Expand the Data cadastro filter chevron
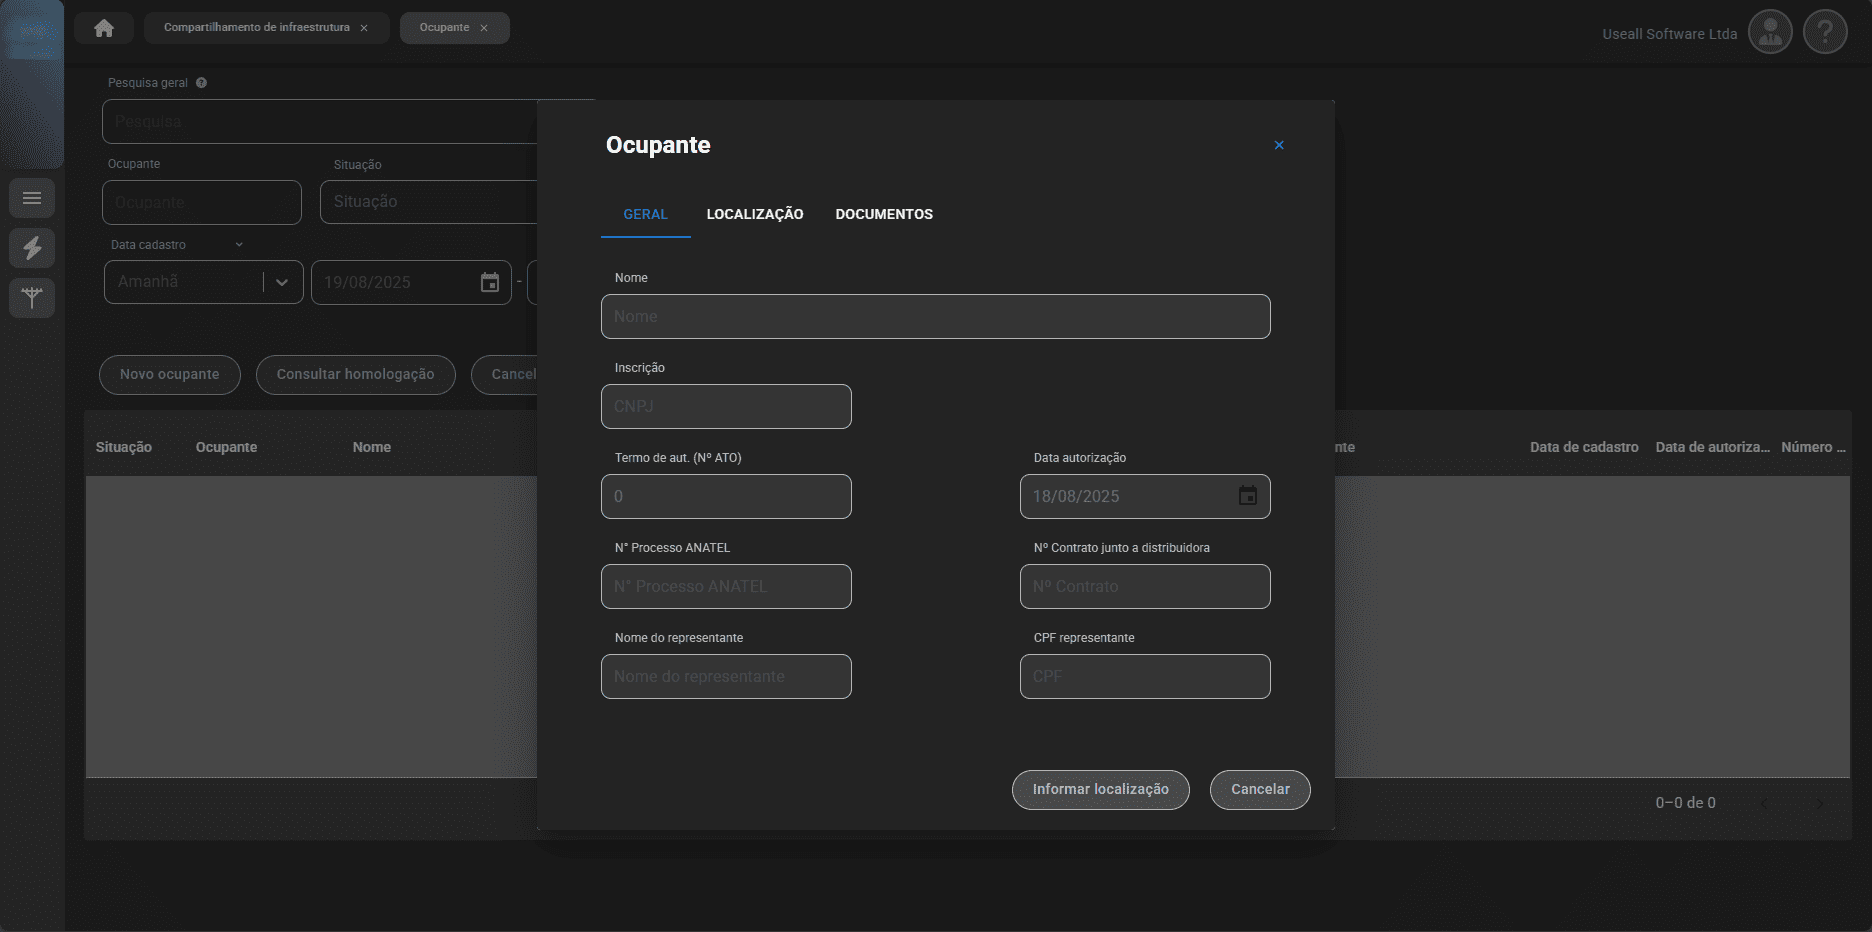The height and width of the screenshot is (932, 1872). tap(239, 245)
